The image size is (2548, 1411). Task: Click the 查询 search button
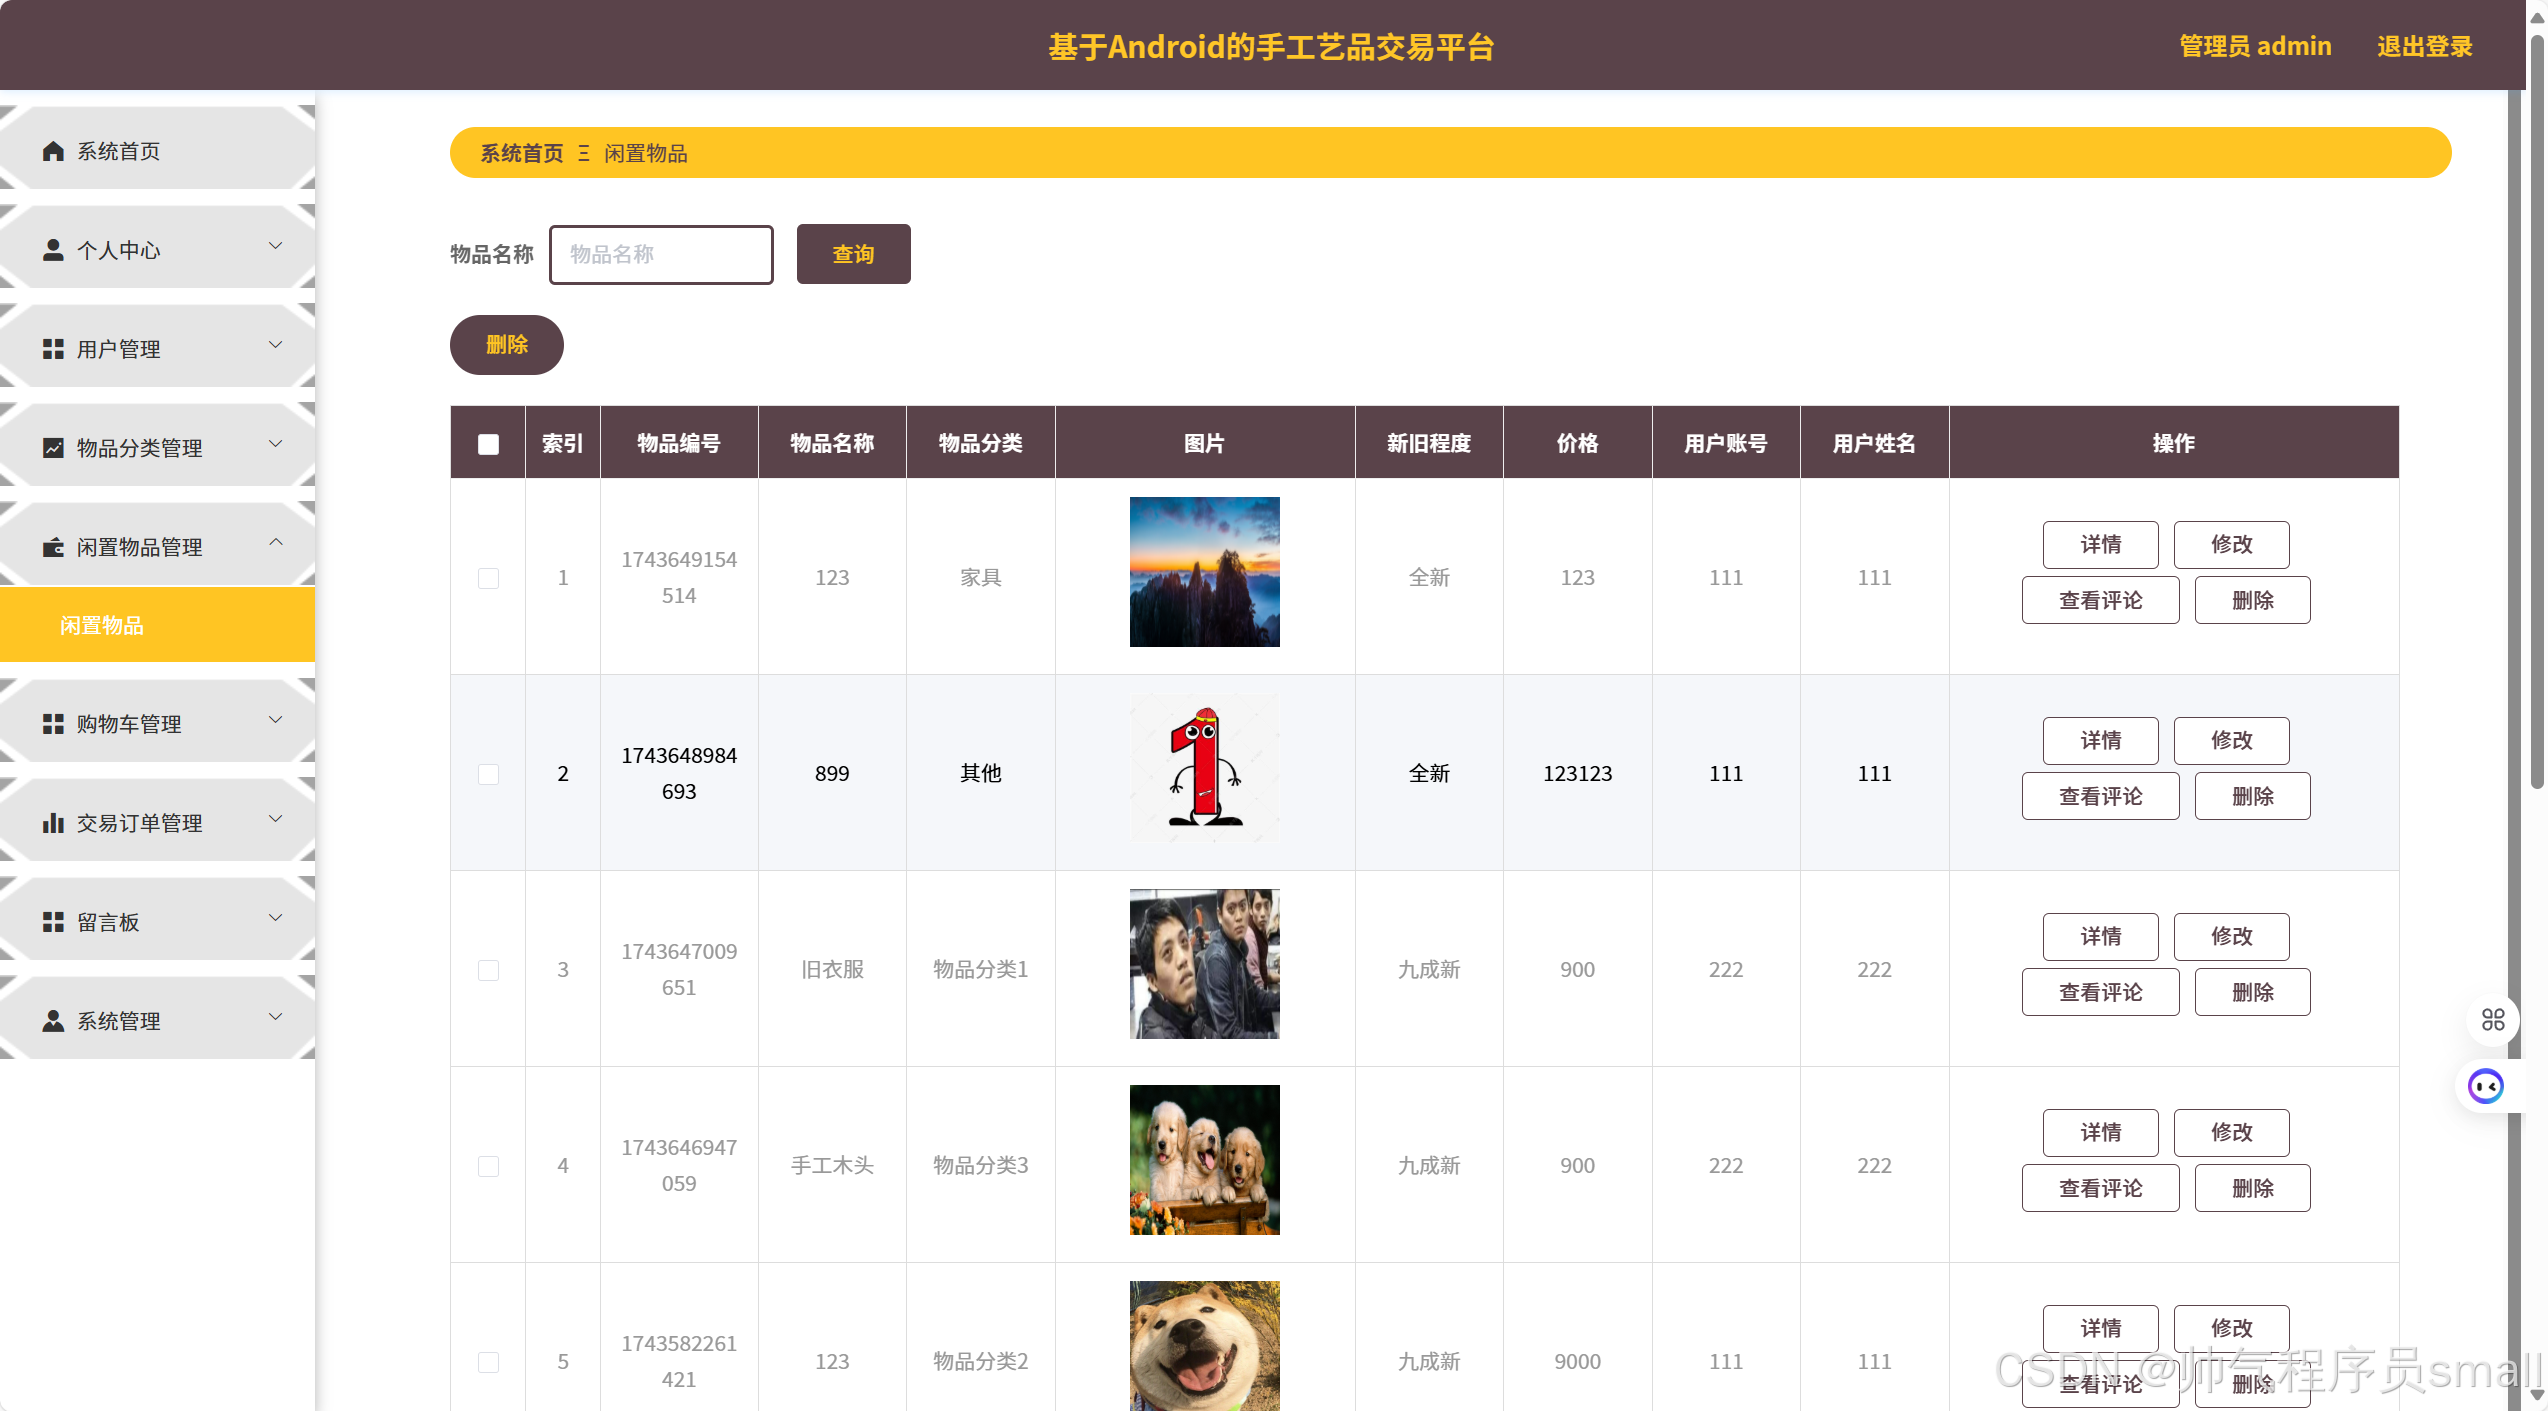pos(853,254)
